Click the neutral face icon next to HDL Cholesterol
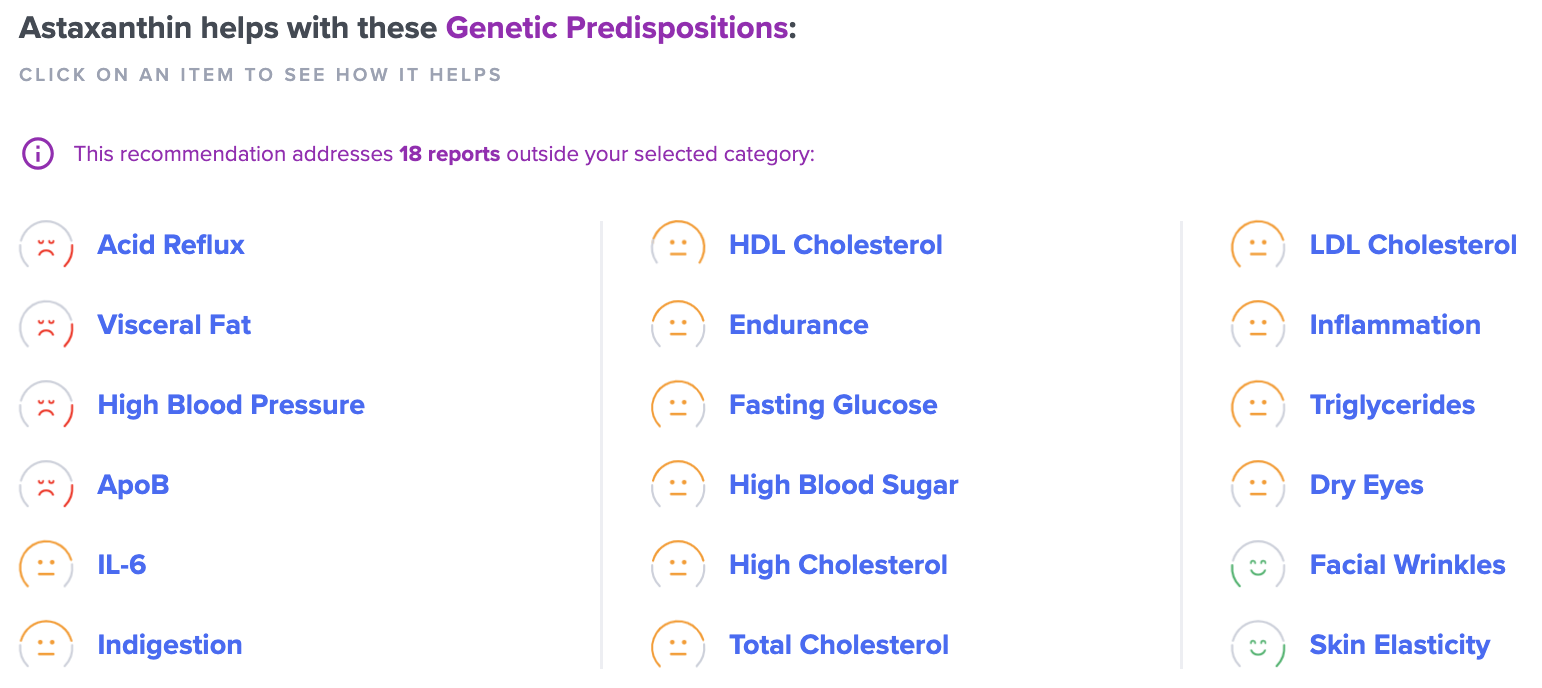 pos(678,245)
